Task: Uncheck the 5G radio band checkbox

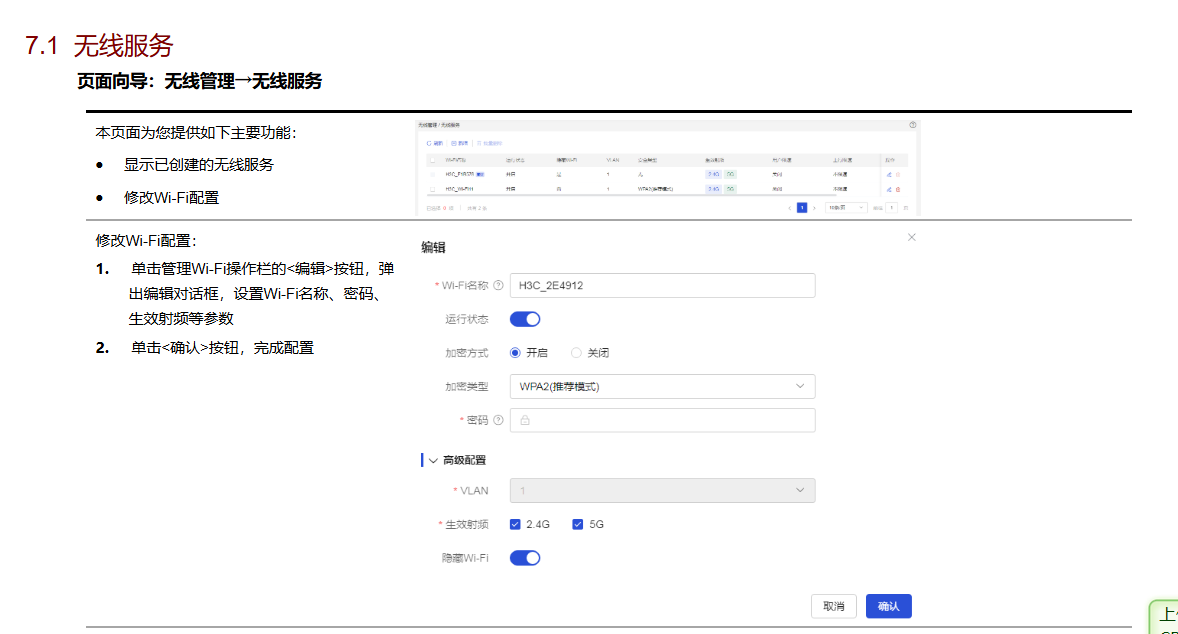Action: coord(578,524)
